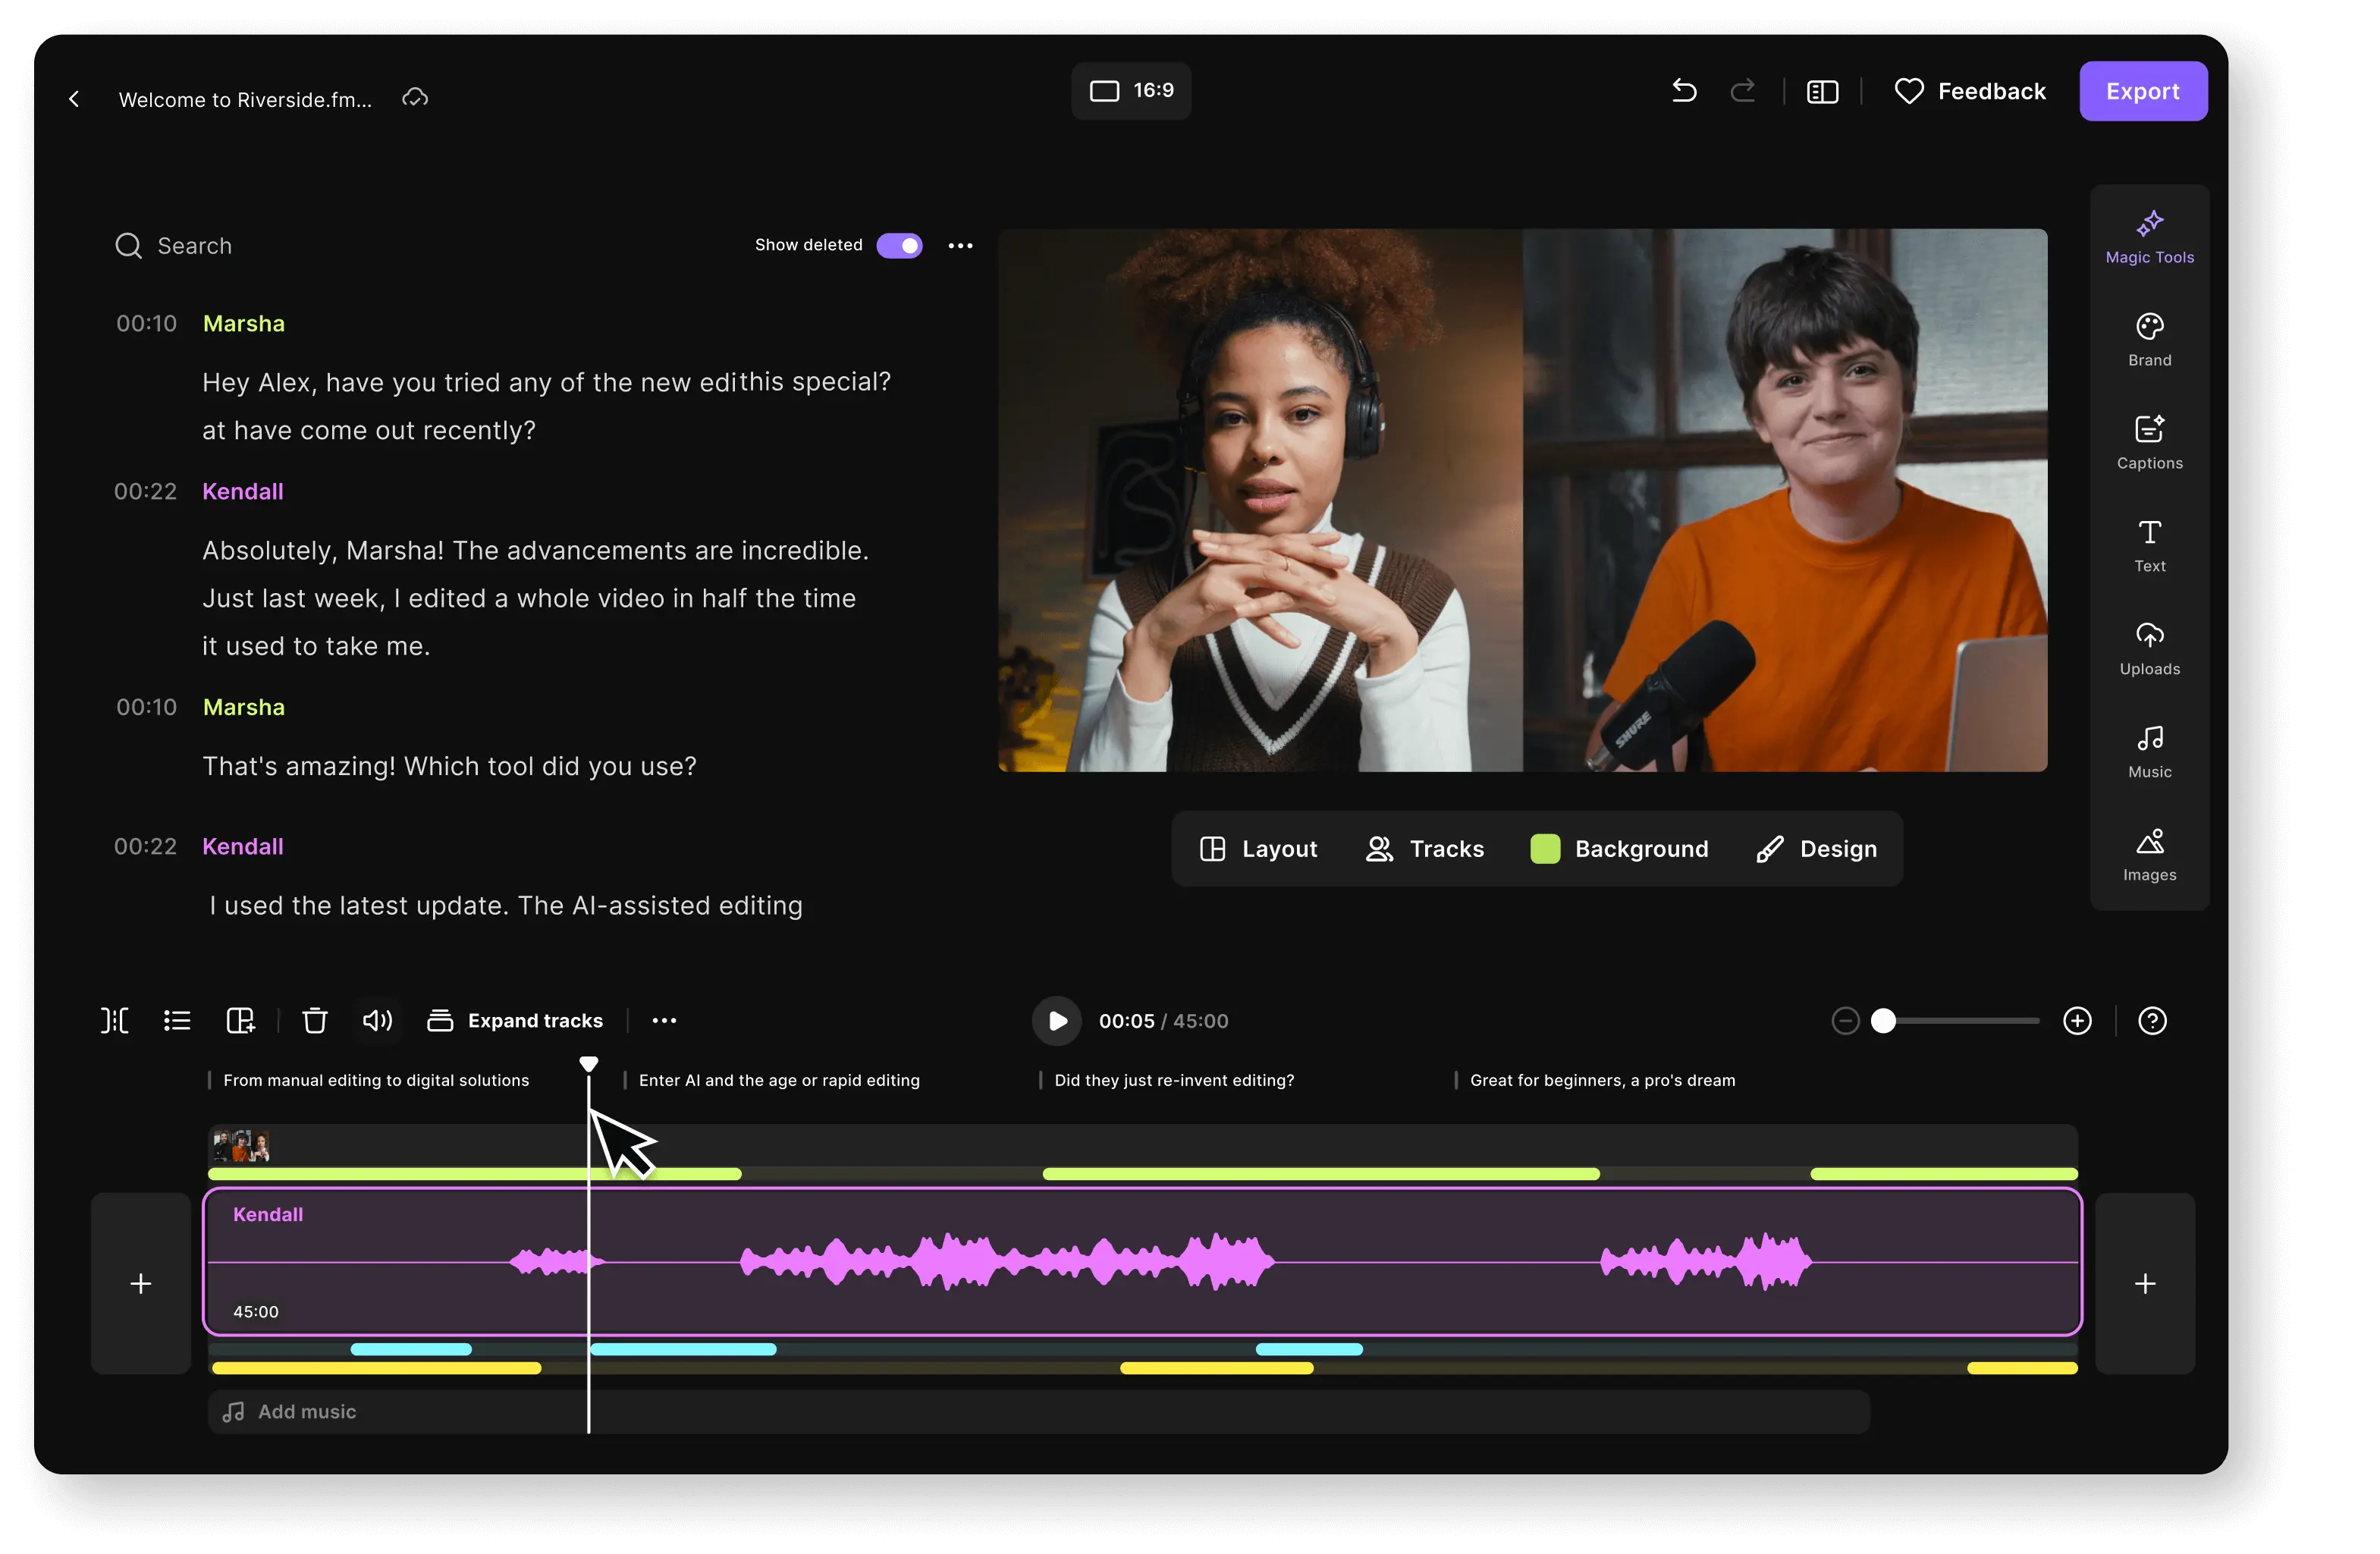Open the Layout tab below video
The image size is (2380, 1554).
point(1258,848)
